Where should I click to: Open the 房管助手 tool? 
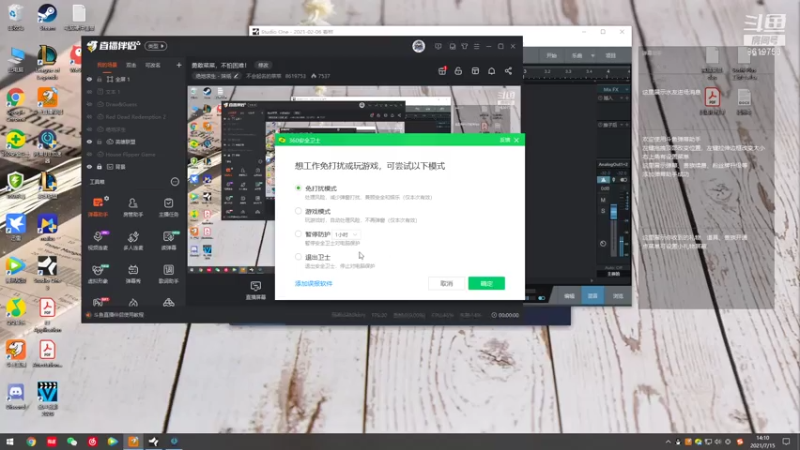point(133,207)
